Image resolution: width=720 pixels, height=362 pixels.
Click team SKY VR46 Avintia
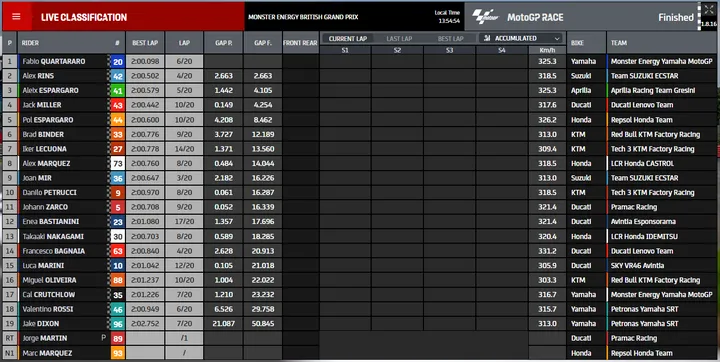[x=637, y=266]
